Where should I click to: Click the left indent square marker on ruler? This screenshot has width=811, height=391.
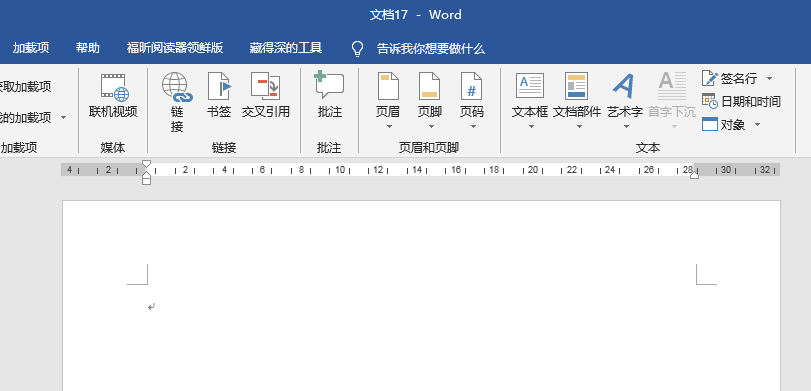[x=146, y=182]
